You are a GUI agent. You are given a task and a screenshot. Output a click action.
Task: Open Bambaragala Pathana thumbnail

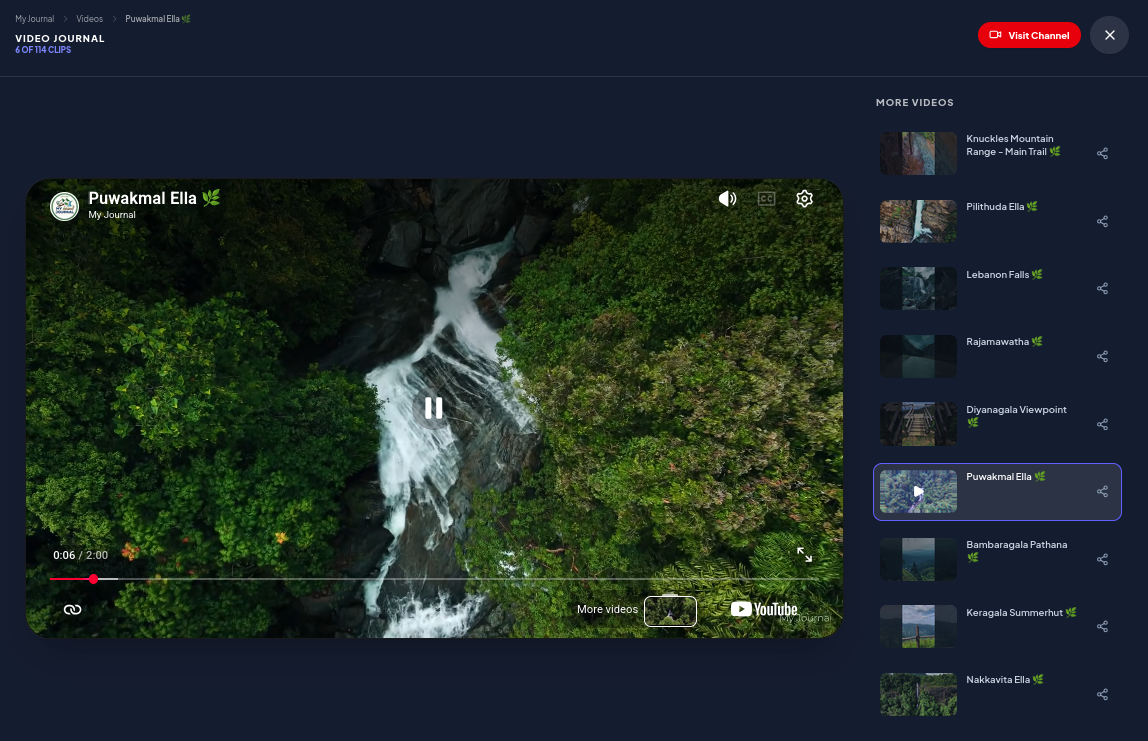[918, 559]
